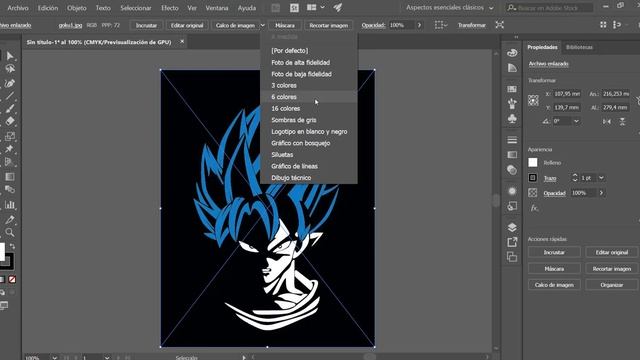
Task: Expand opacity arrow in control bar
Action: [419, 25]
